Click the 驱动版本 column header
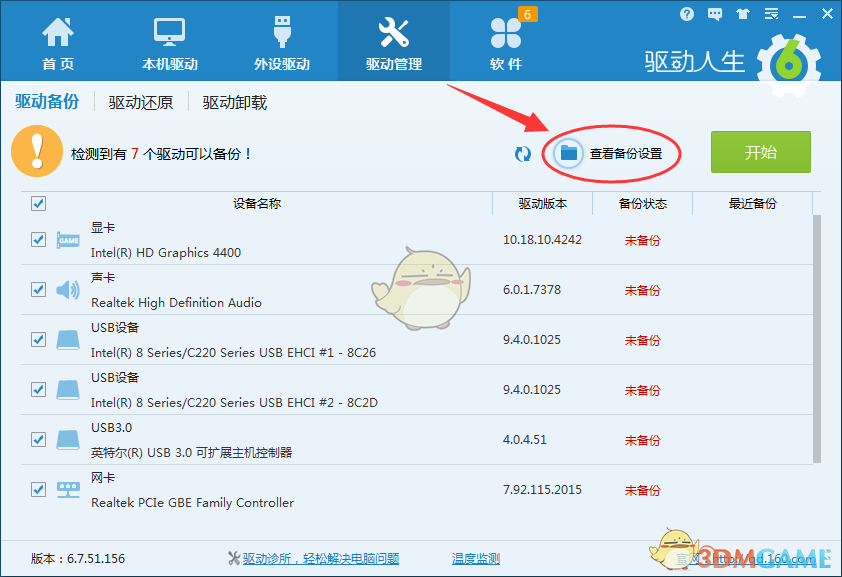842x577 pixels. (x=542, y=203)
